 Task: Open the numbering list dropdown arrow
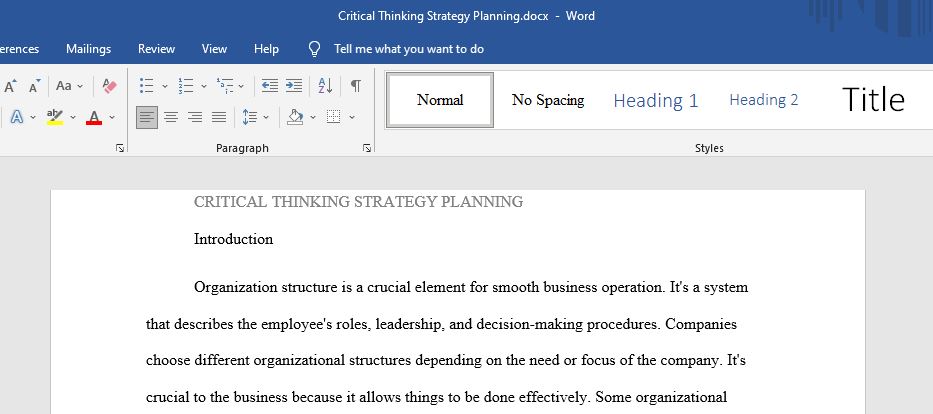click(x=203, y=86)
